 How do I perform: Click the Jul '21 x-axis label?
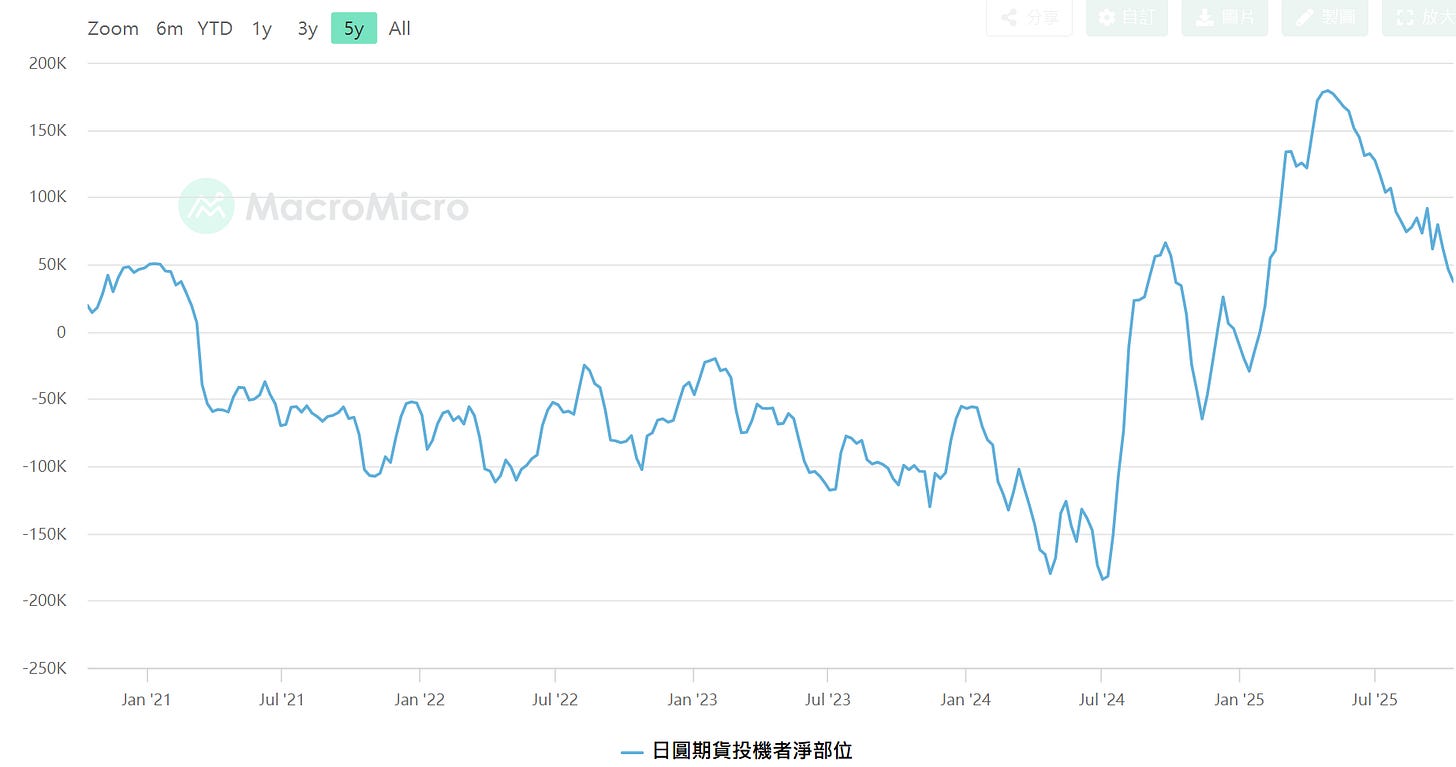pos(281,699)
